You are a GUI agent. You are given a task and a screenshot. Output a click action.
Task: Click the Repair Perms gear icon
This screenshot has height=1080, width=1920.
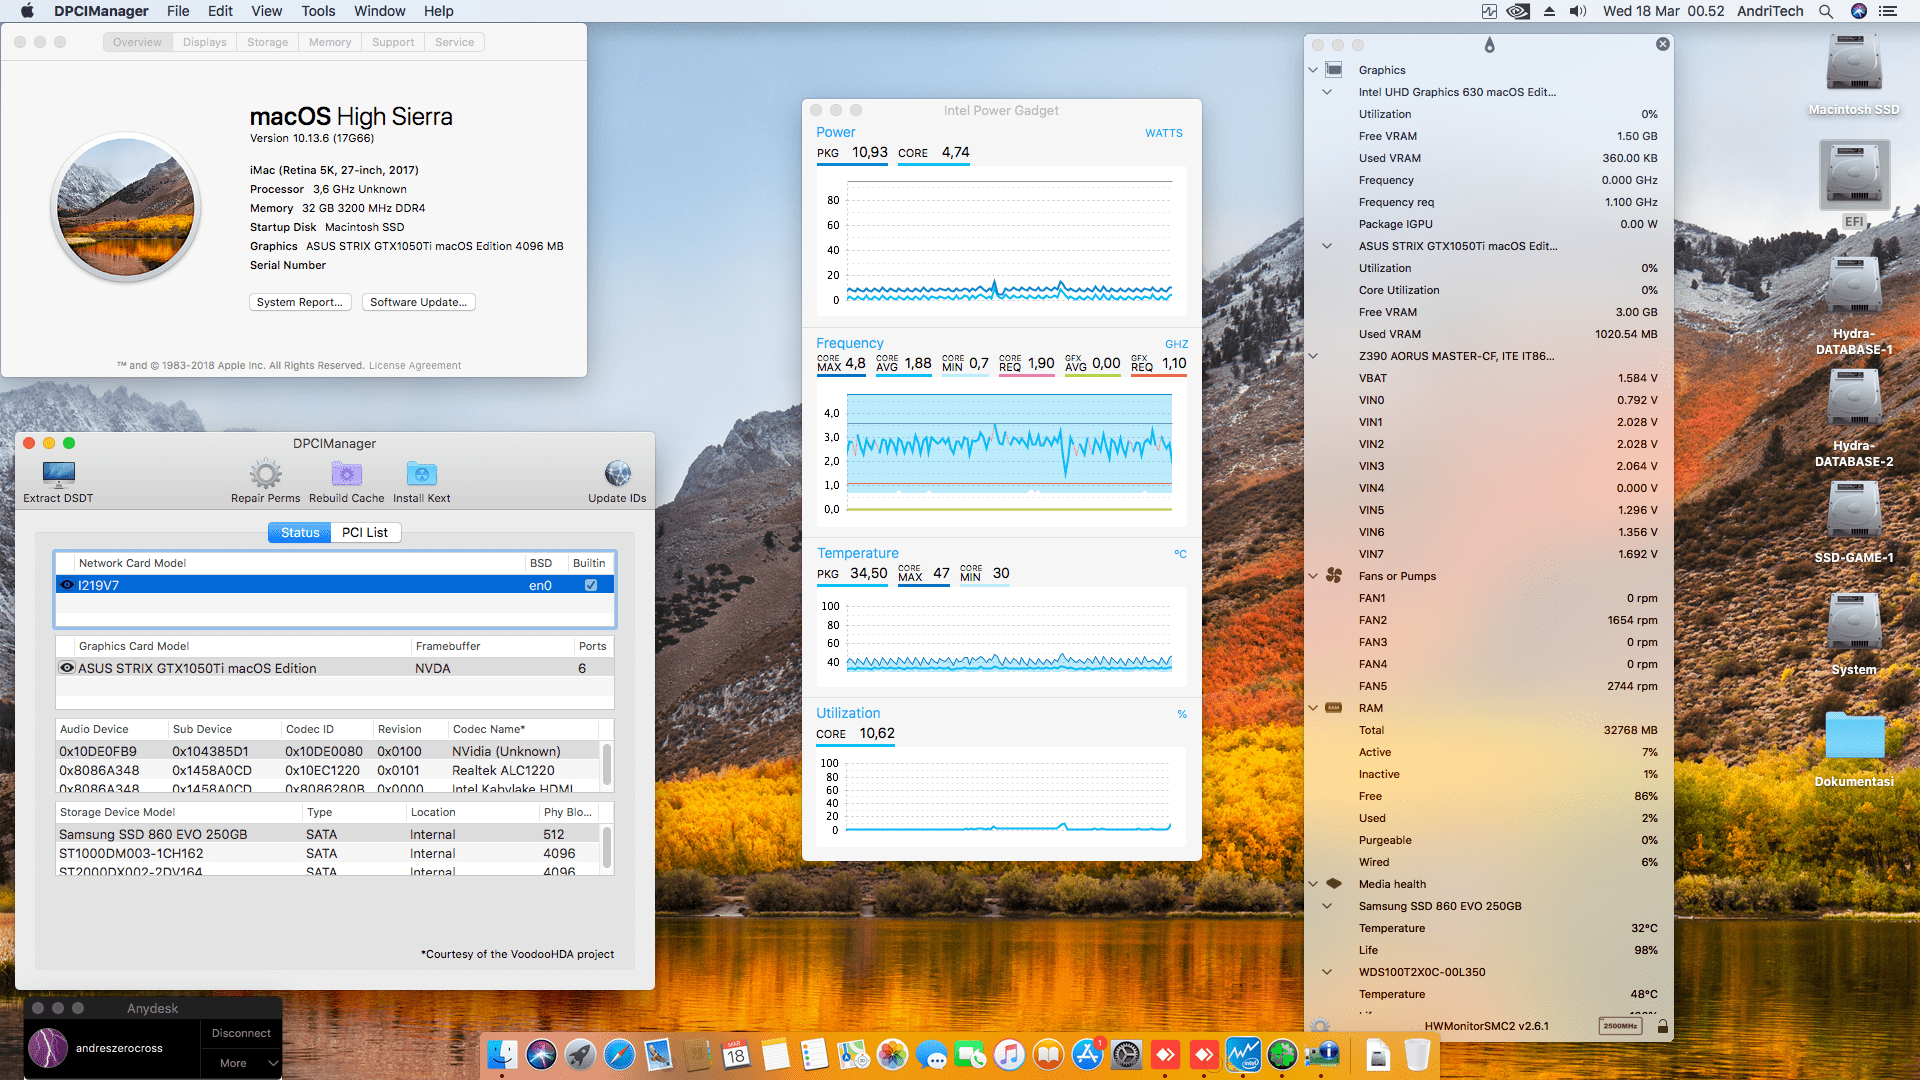pyautogui.click(x=265, y=473)
